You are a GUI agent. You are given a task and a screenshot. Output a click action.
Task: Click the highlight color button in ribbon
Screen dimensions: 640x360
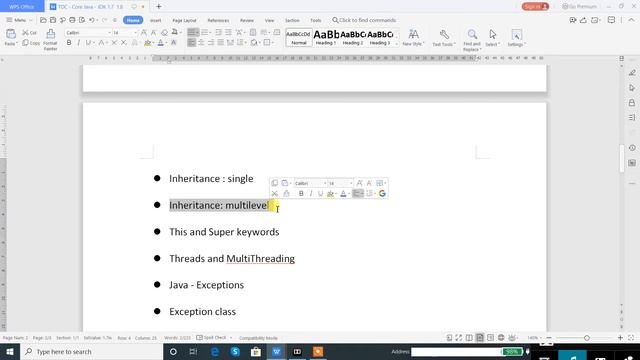click(x=147, y=42)
